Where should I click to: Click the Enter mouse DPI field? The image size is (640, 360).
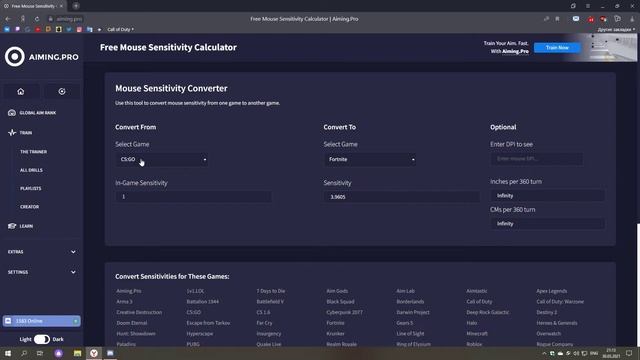point(537,159)
